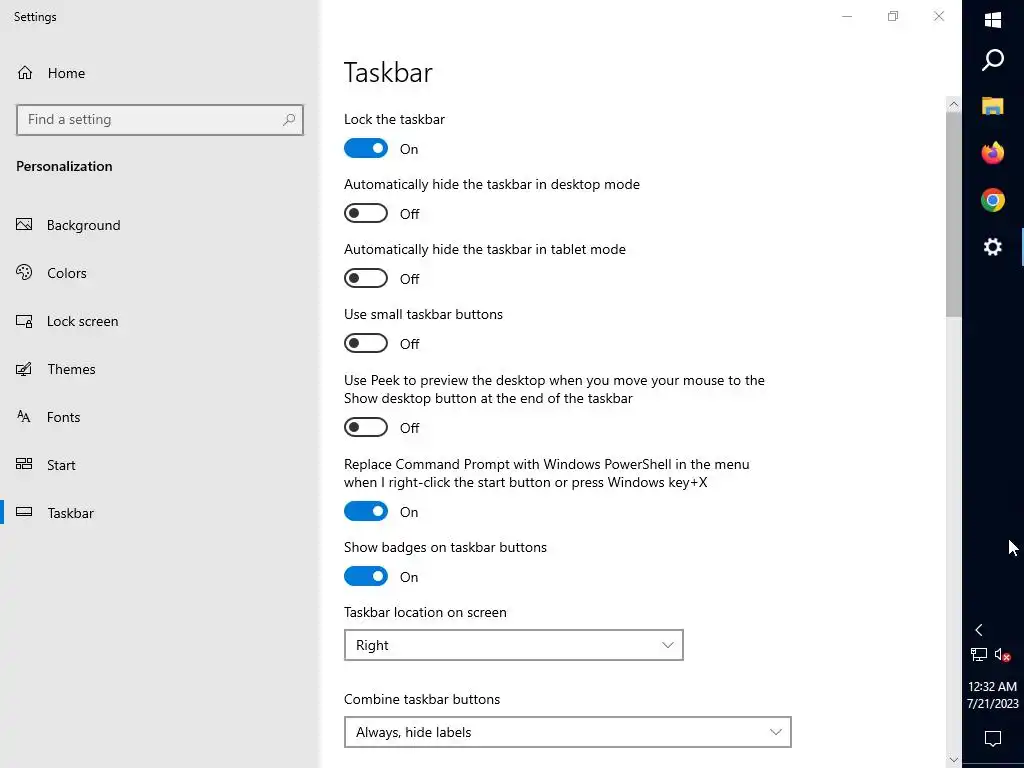This screenshot has height=768, width=1024.
Task: Open the Lock screen settings page
Action: click(82, 321)
